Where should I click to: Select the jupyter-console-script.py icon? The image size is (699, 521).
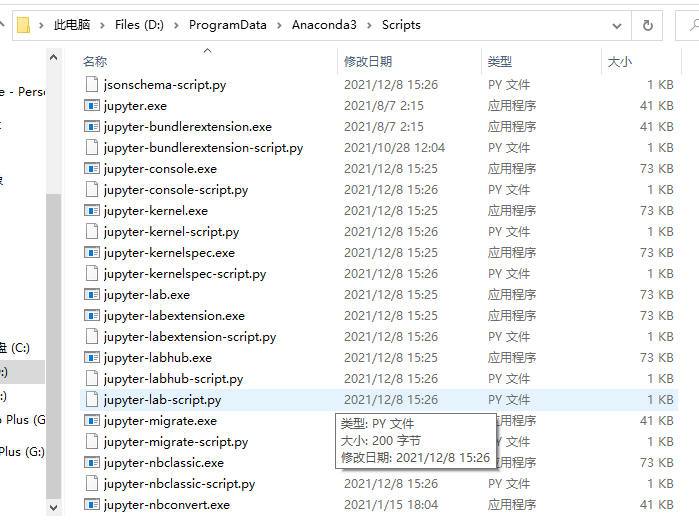point(92,189)
